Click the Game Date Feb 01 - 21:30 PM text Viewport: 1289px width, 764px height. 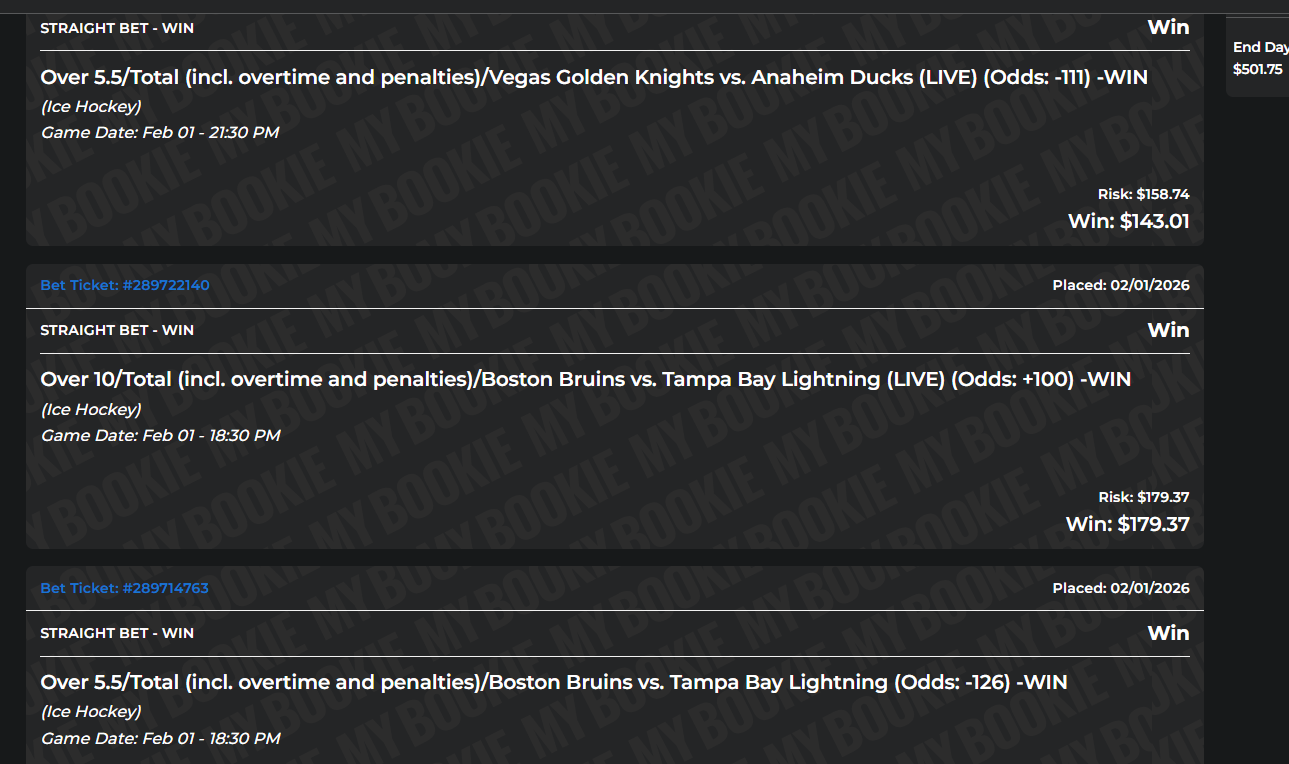160,132
